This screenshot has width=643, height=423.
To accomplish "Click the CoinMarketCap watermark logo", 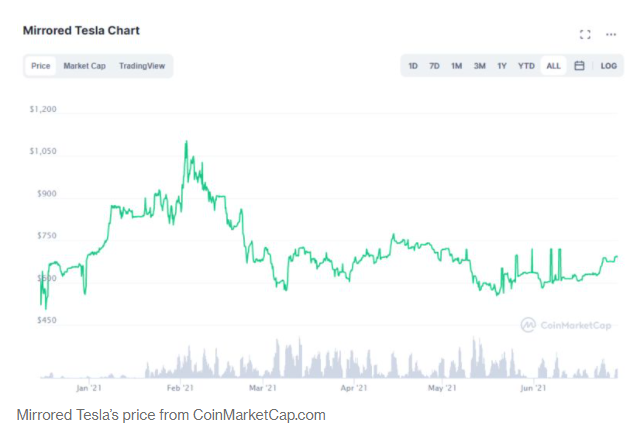I will (566, 325).
